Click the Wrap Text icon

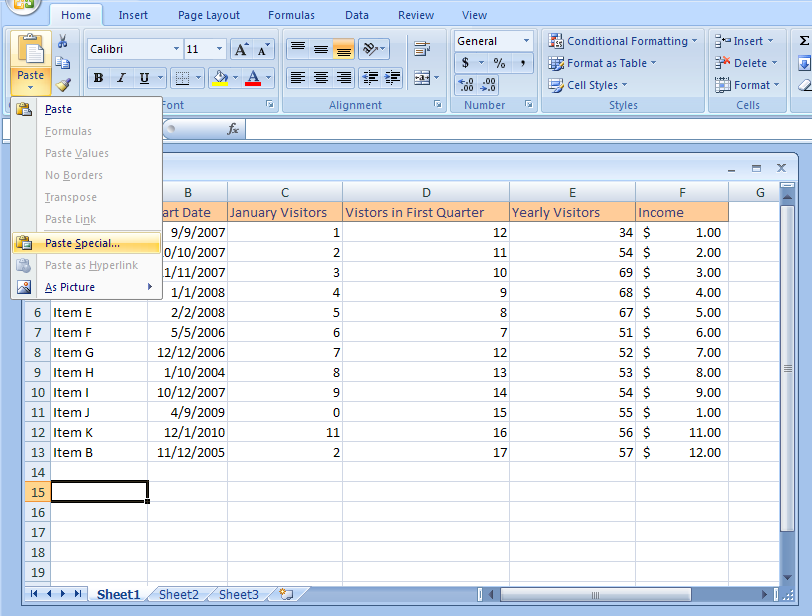click(x=422, y=49)
